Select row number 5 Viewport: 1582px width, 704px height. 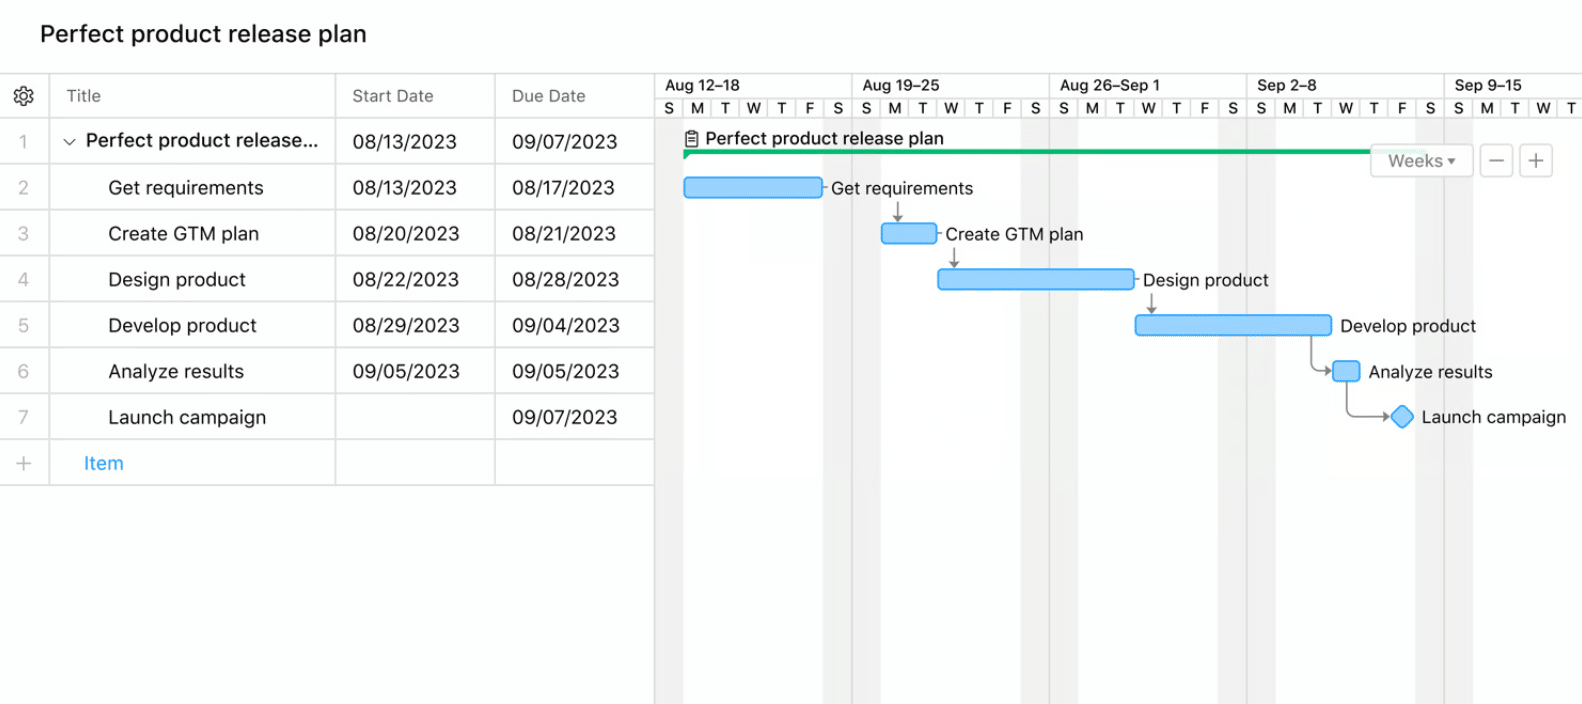coord(24,326)
